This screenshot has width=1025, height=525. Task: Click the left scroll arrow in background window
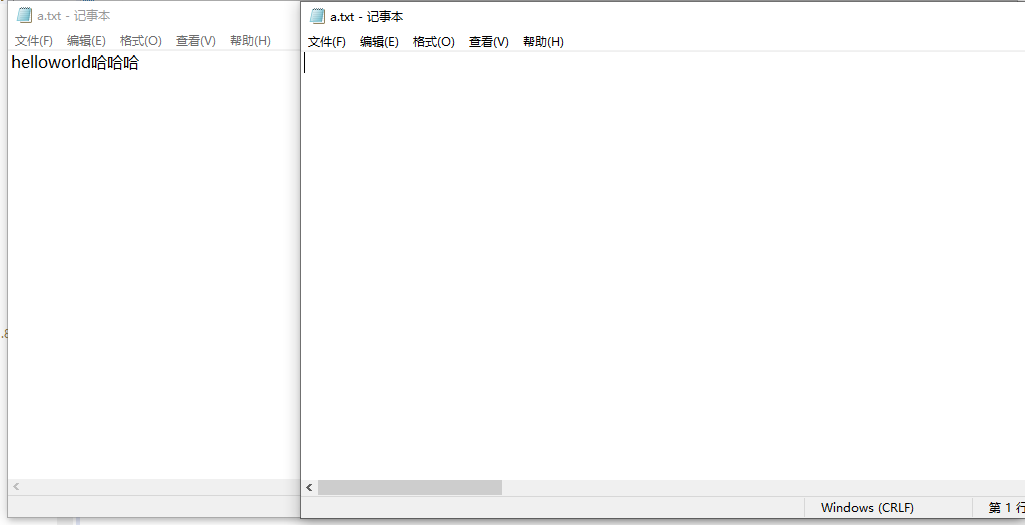tap(16, 486)
